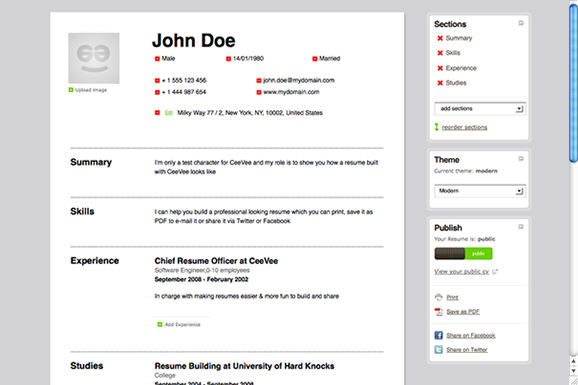Click Chief Resume Officer at CeeVee title
This screenshot has height=385, width=578.
pyautogui.click(x=216, y=261)
